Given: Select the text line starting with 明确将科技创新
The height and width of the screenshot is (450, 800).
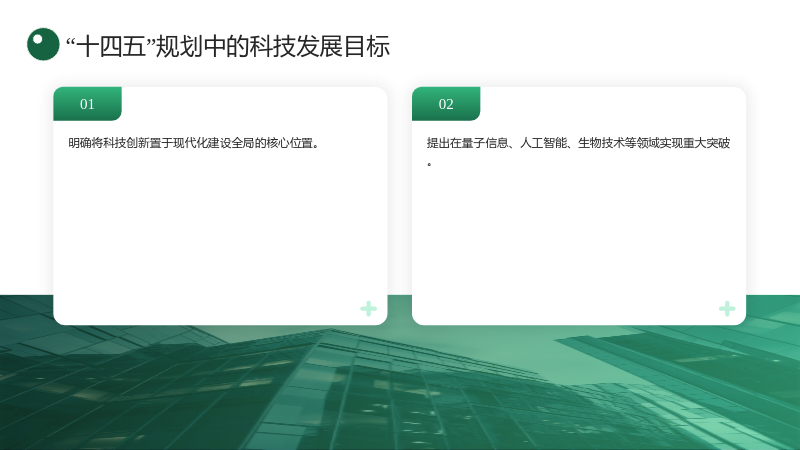Looking at the screenshot, I should click(195, 143).
